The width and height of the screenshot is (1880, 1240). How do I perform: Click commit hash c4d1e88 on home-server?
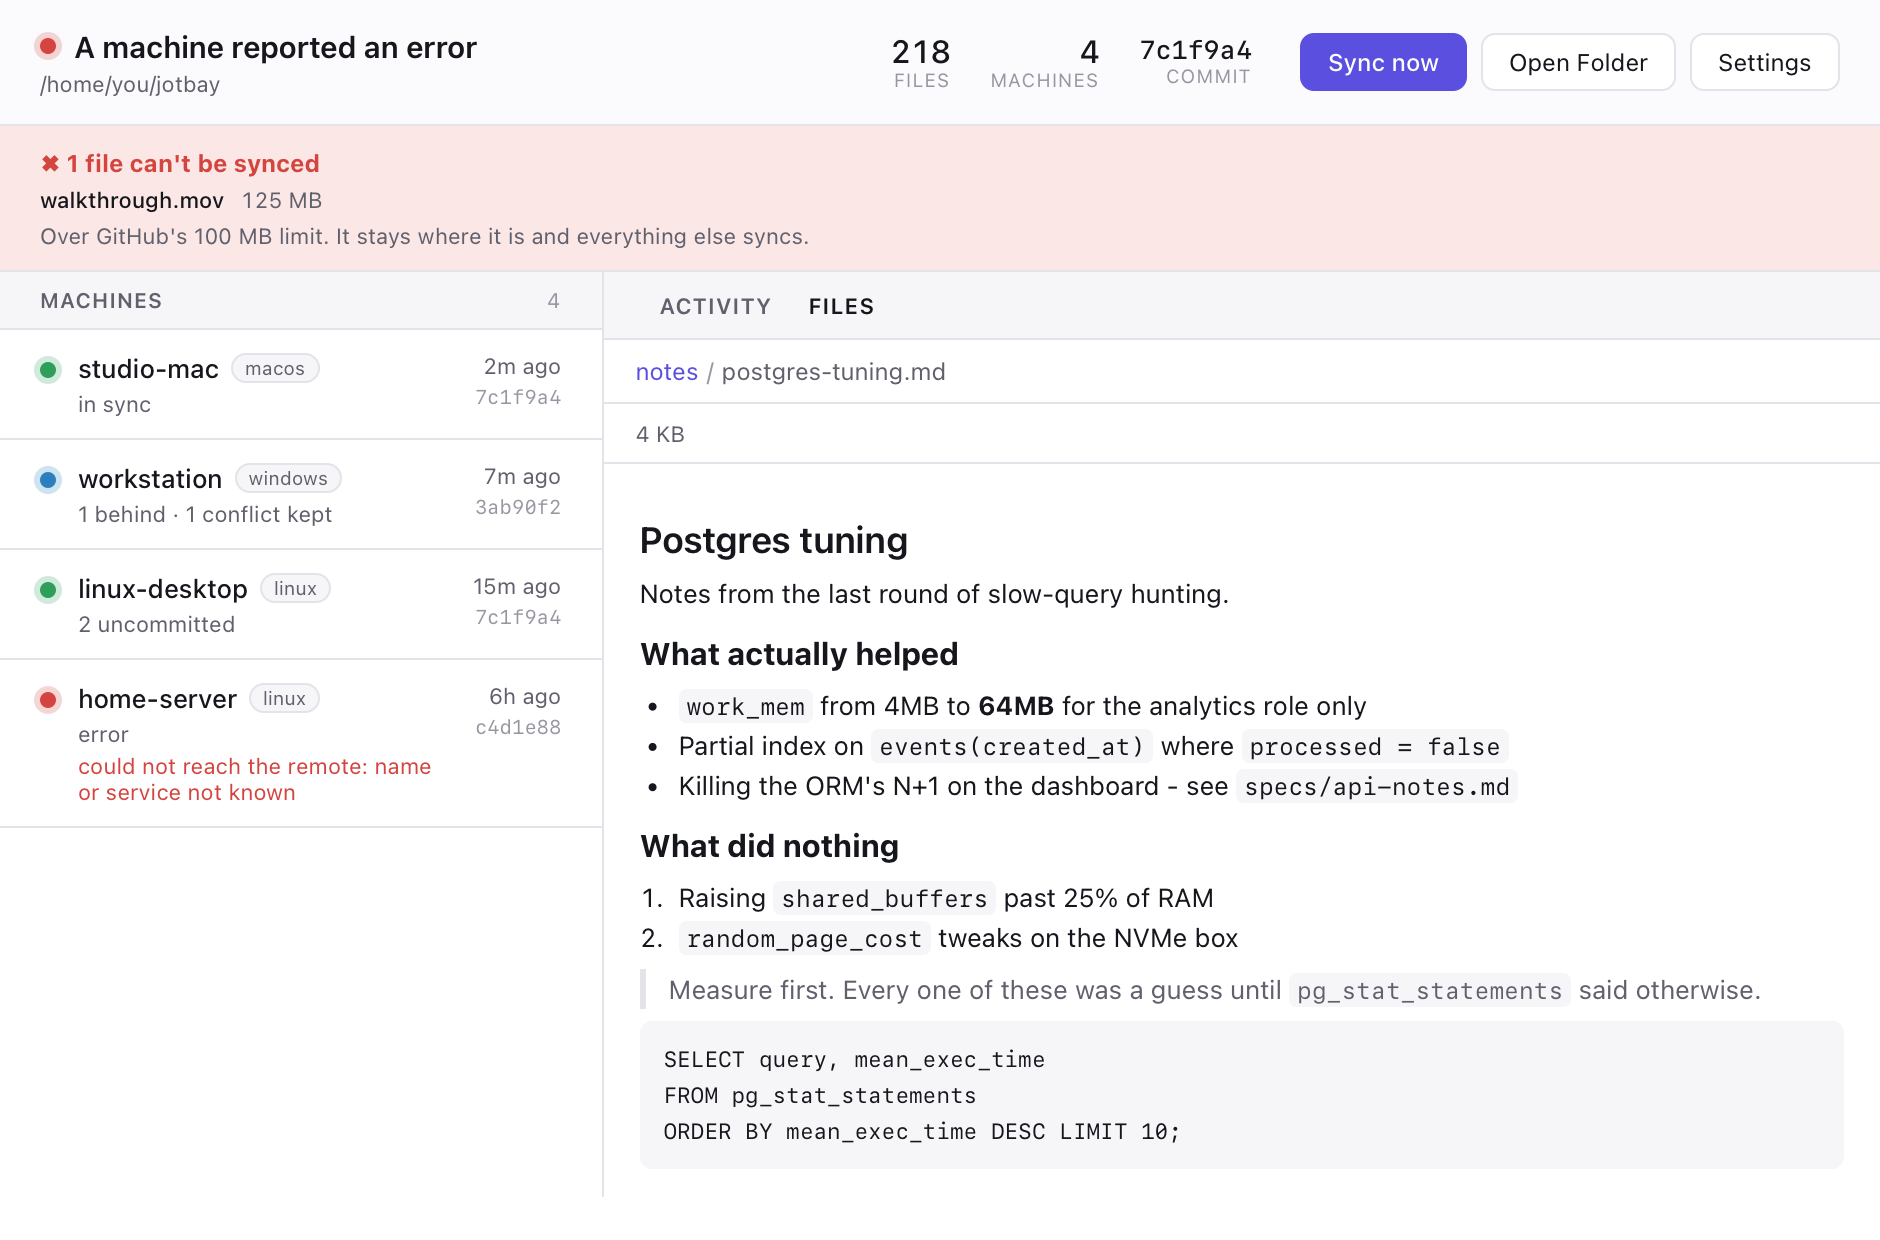coord(518,727)
